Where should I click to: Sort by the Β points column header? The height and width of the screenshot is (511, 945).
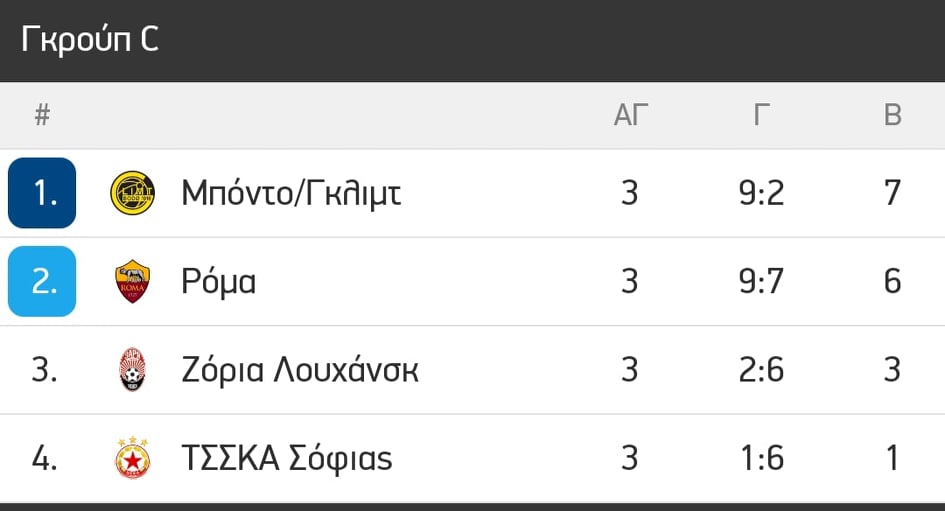(893, 115)
